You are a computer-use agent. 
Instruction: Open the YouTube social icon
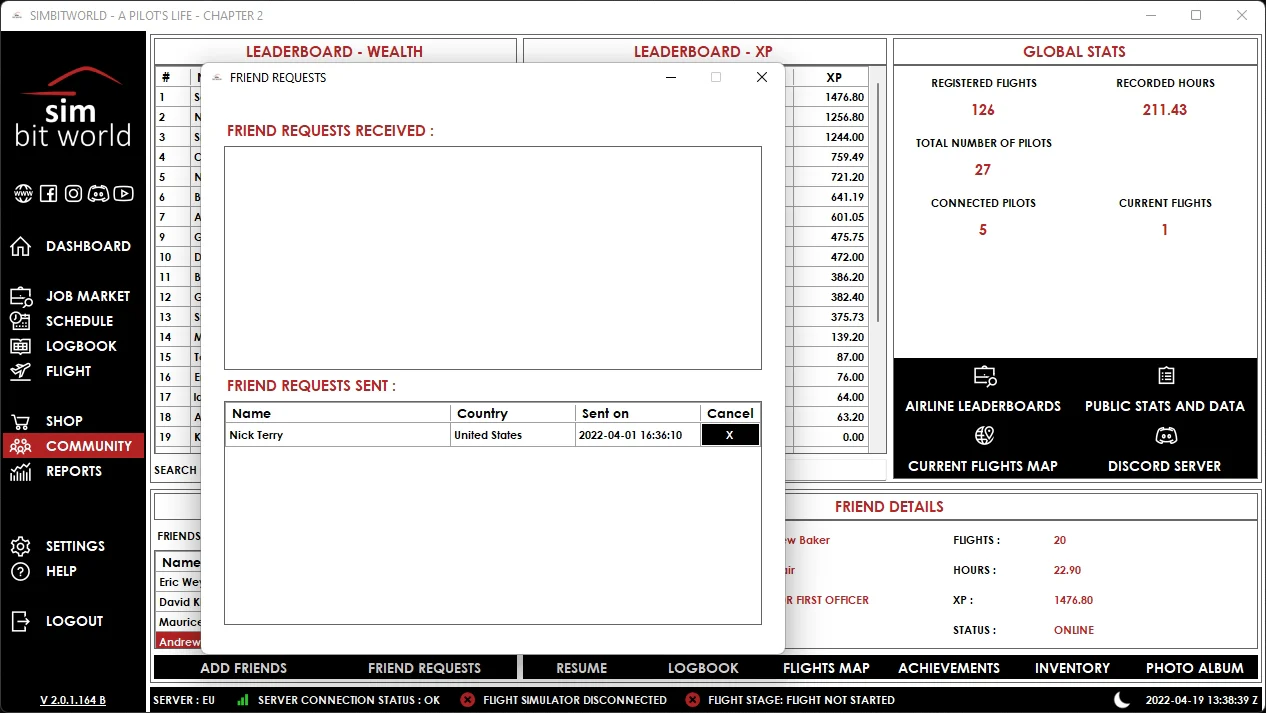pyautogui.click(x=124, y=194)
